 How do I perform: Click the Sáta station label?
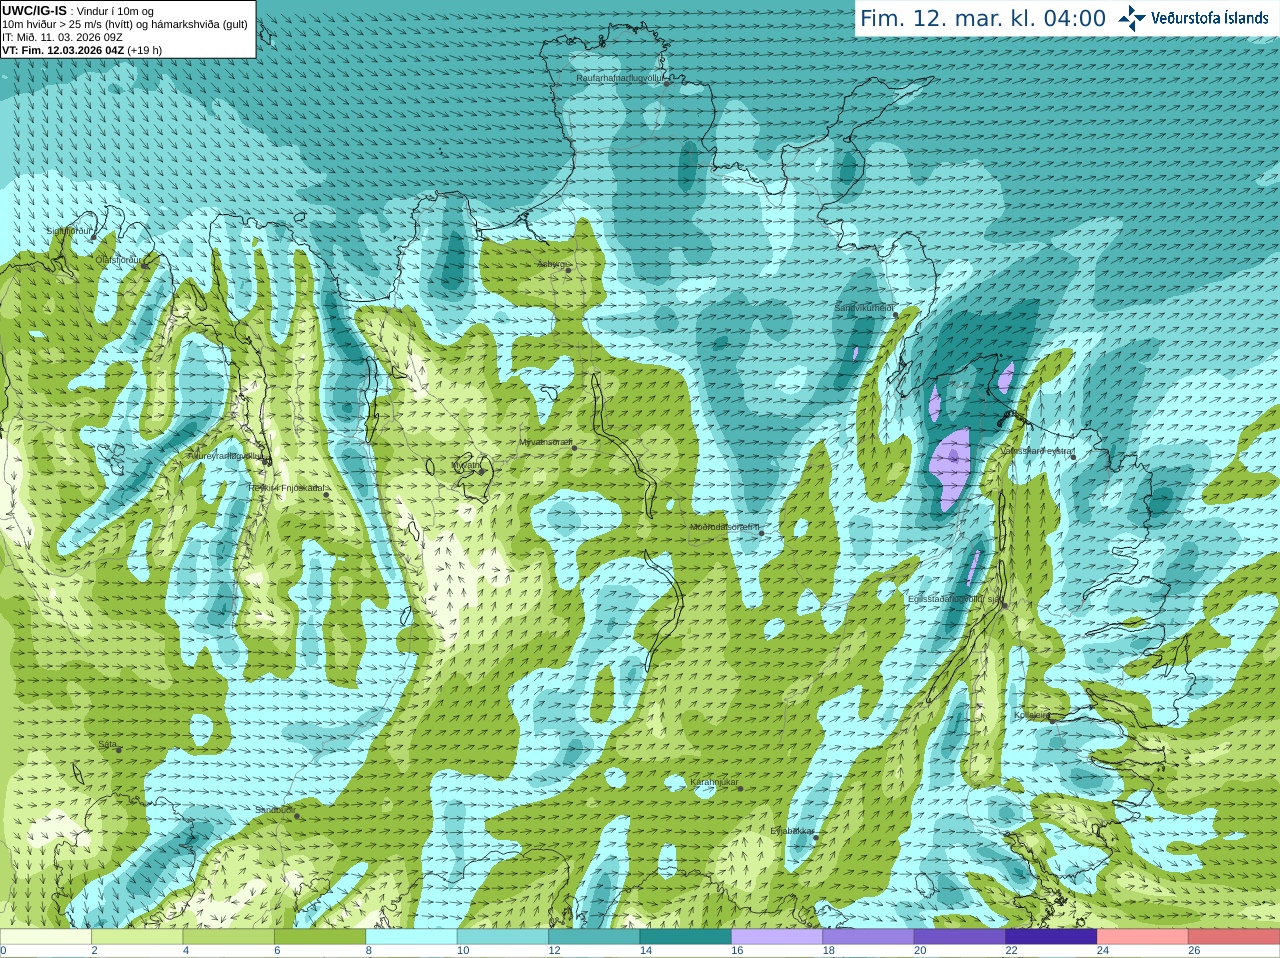(x=108, y=744)
